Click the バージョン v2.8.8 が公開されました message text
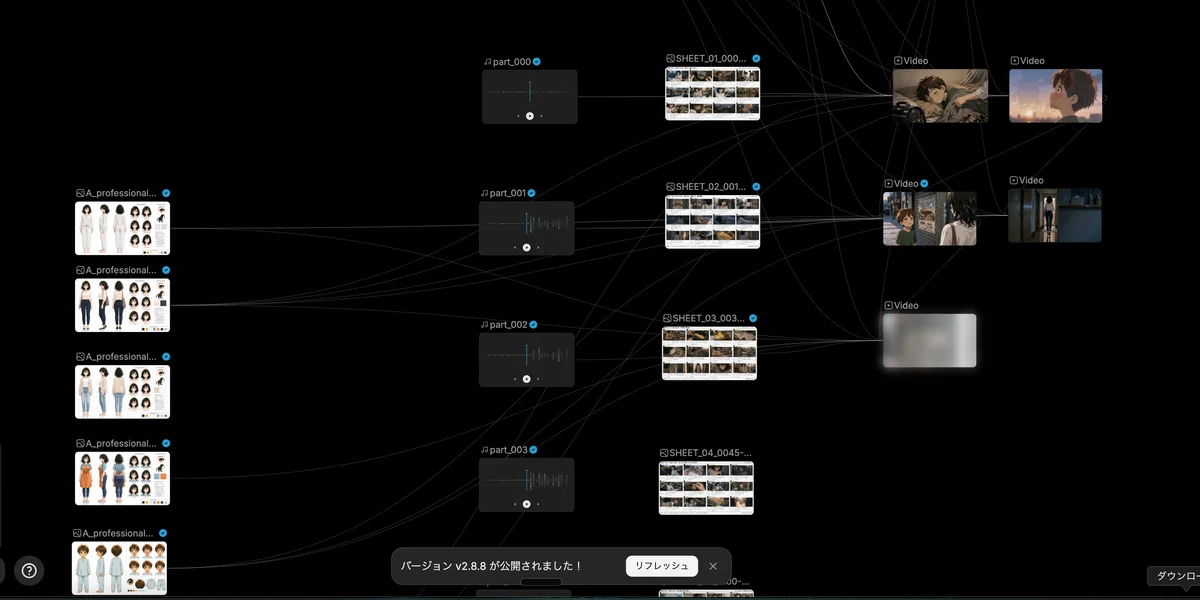Image resolution: width=1200 pixels, height=600 pixels. click(492, 566)
